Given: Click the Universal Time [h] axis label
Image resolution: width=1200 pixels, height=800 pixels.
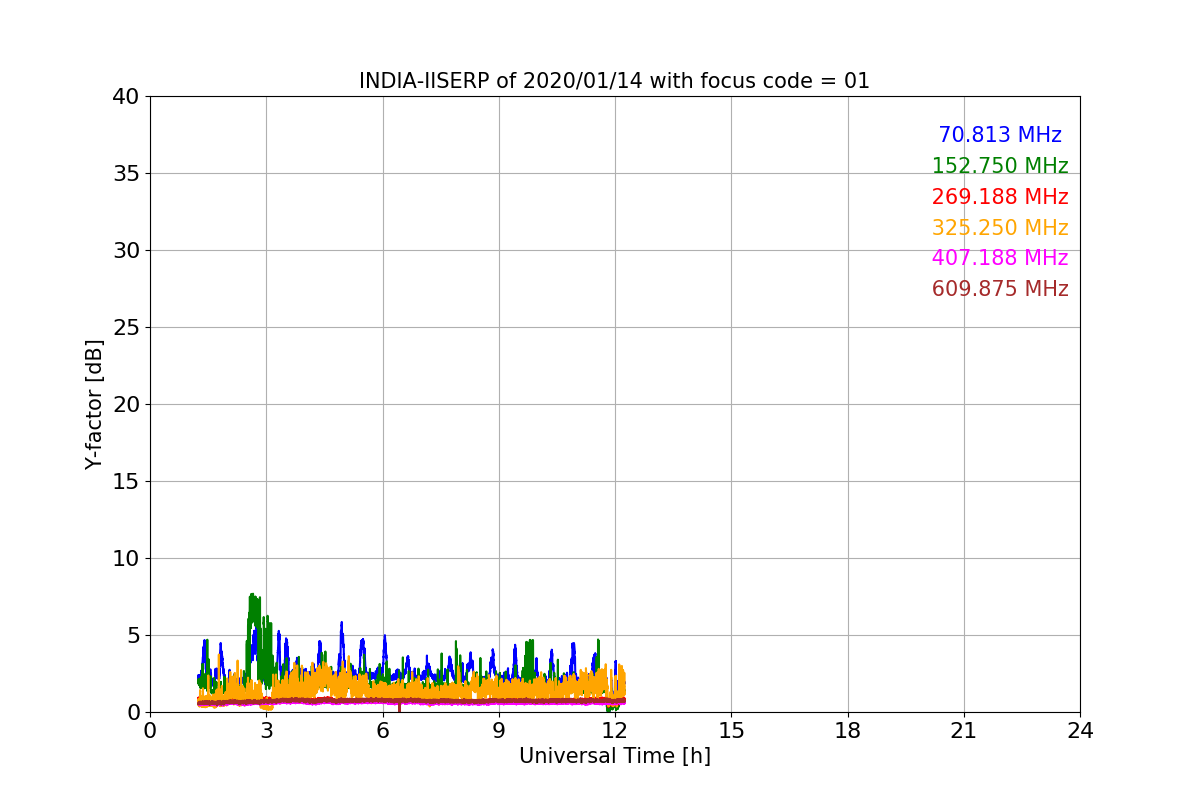Looking at the screenshot, I should (614, 756).
